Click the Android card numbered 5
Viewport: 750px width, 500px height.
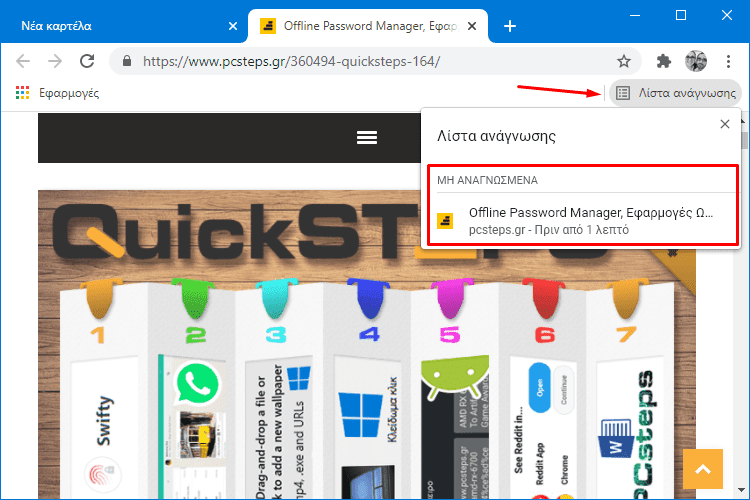click(454, 392)
